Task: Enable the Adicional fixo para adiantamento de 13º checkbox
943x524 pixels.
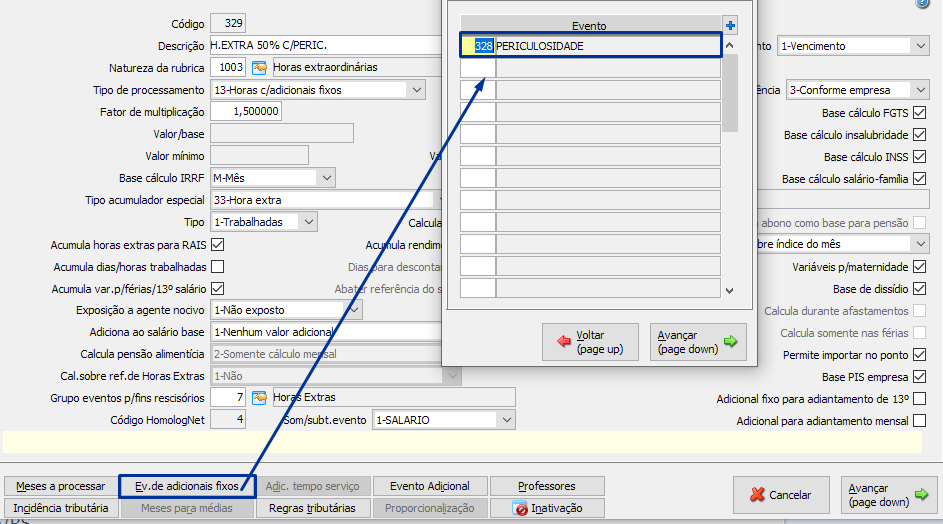Action: (x=920, y=399)
